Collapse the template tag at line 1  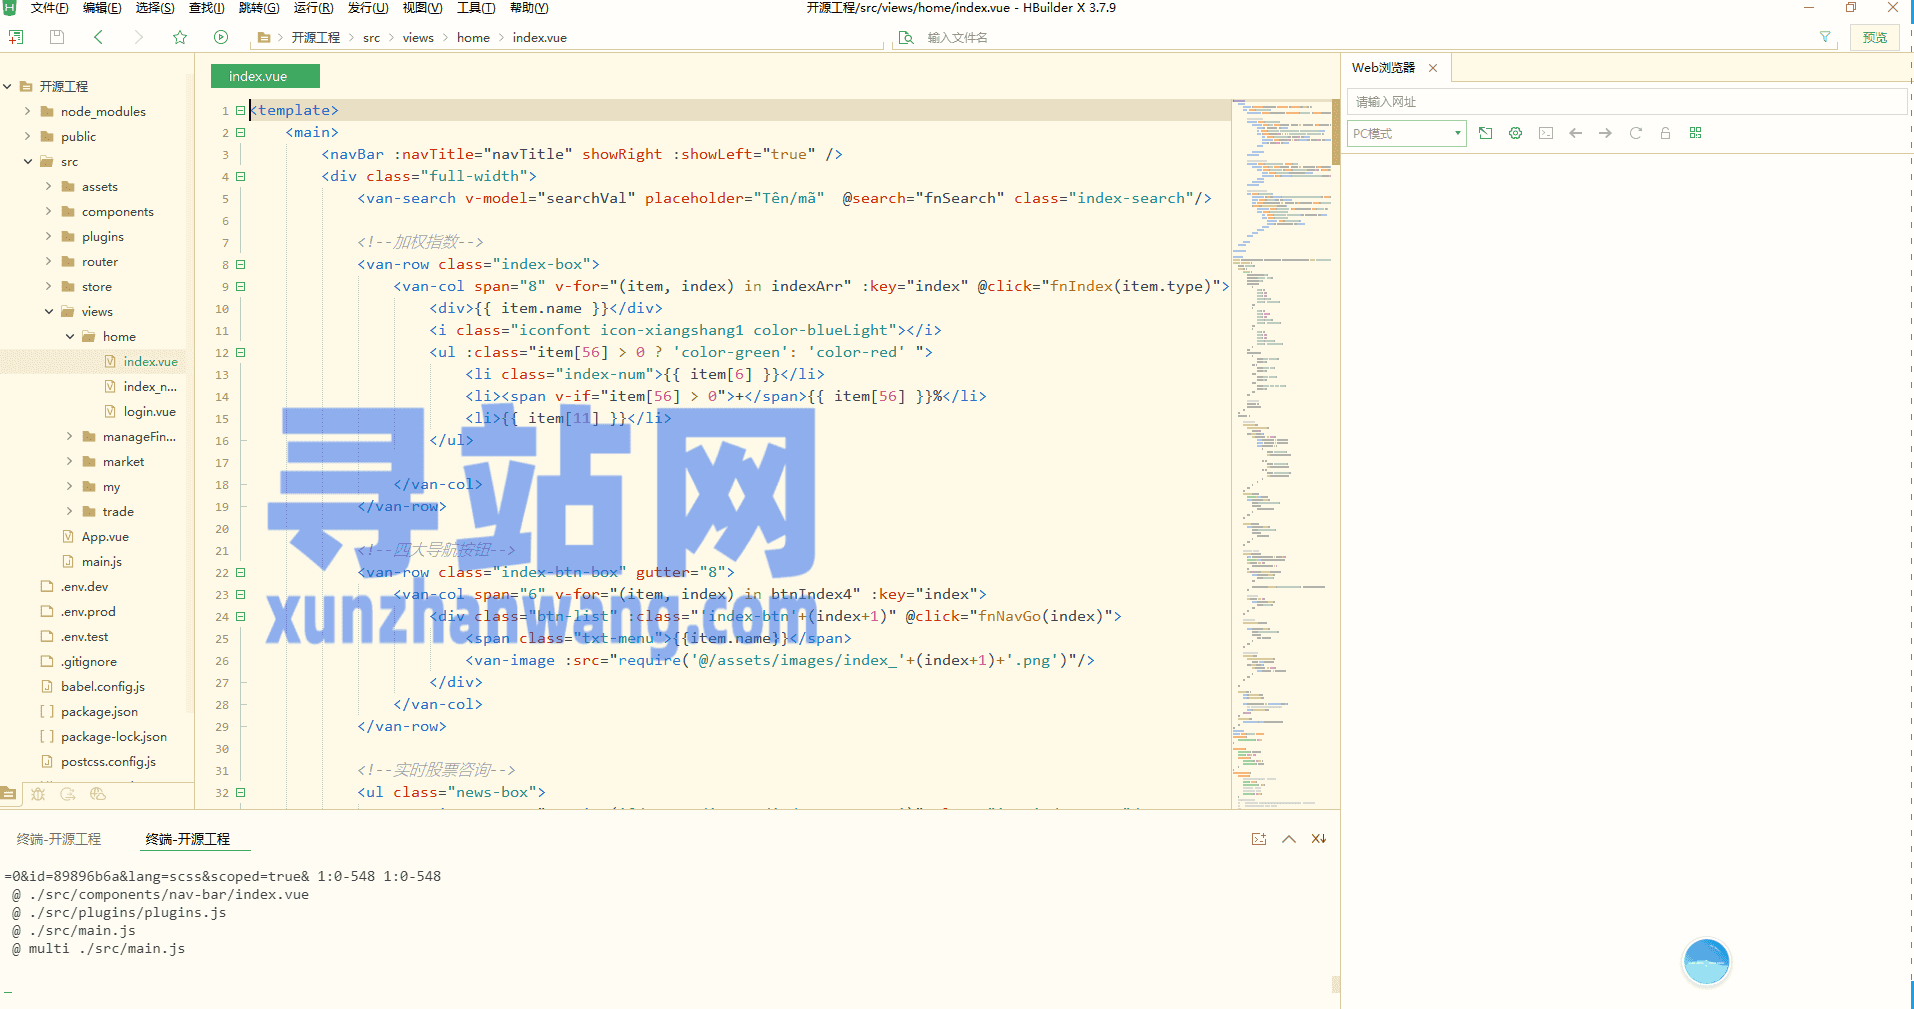(240, 111)
